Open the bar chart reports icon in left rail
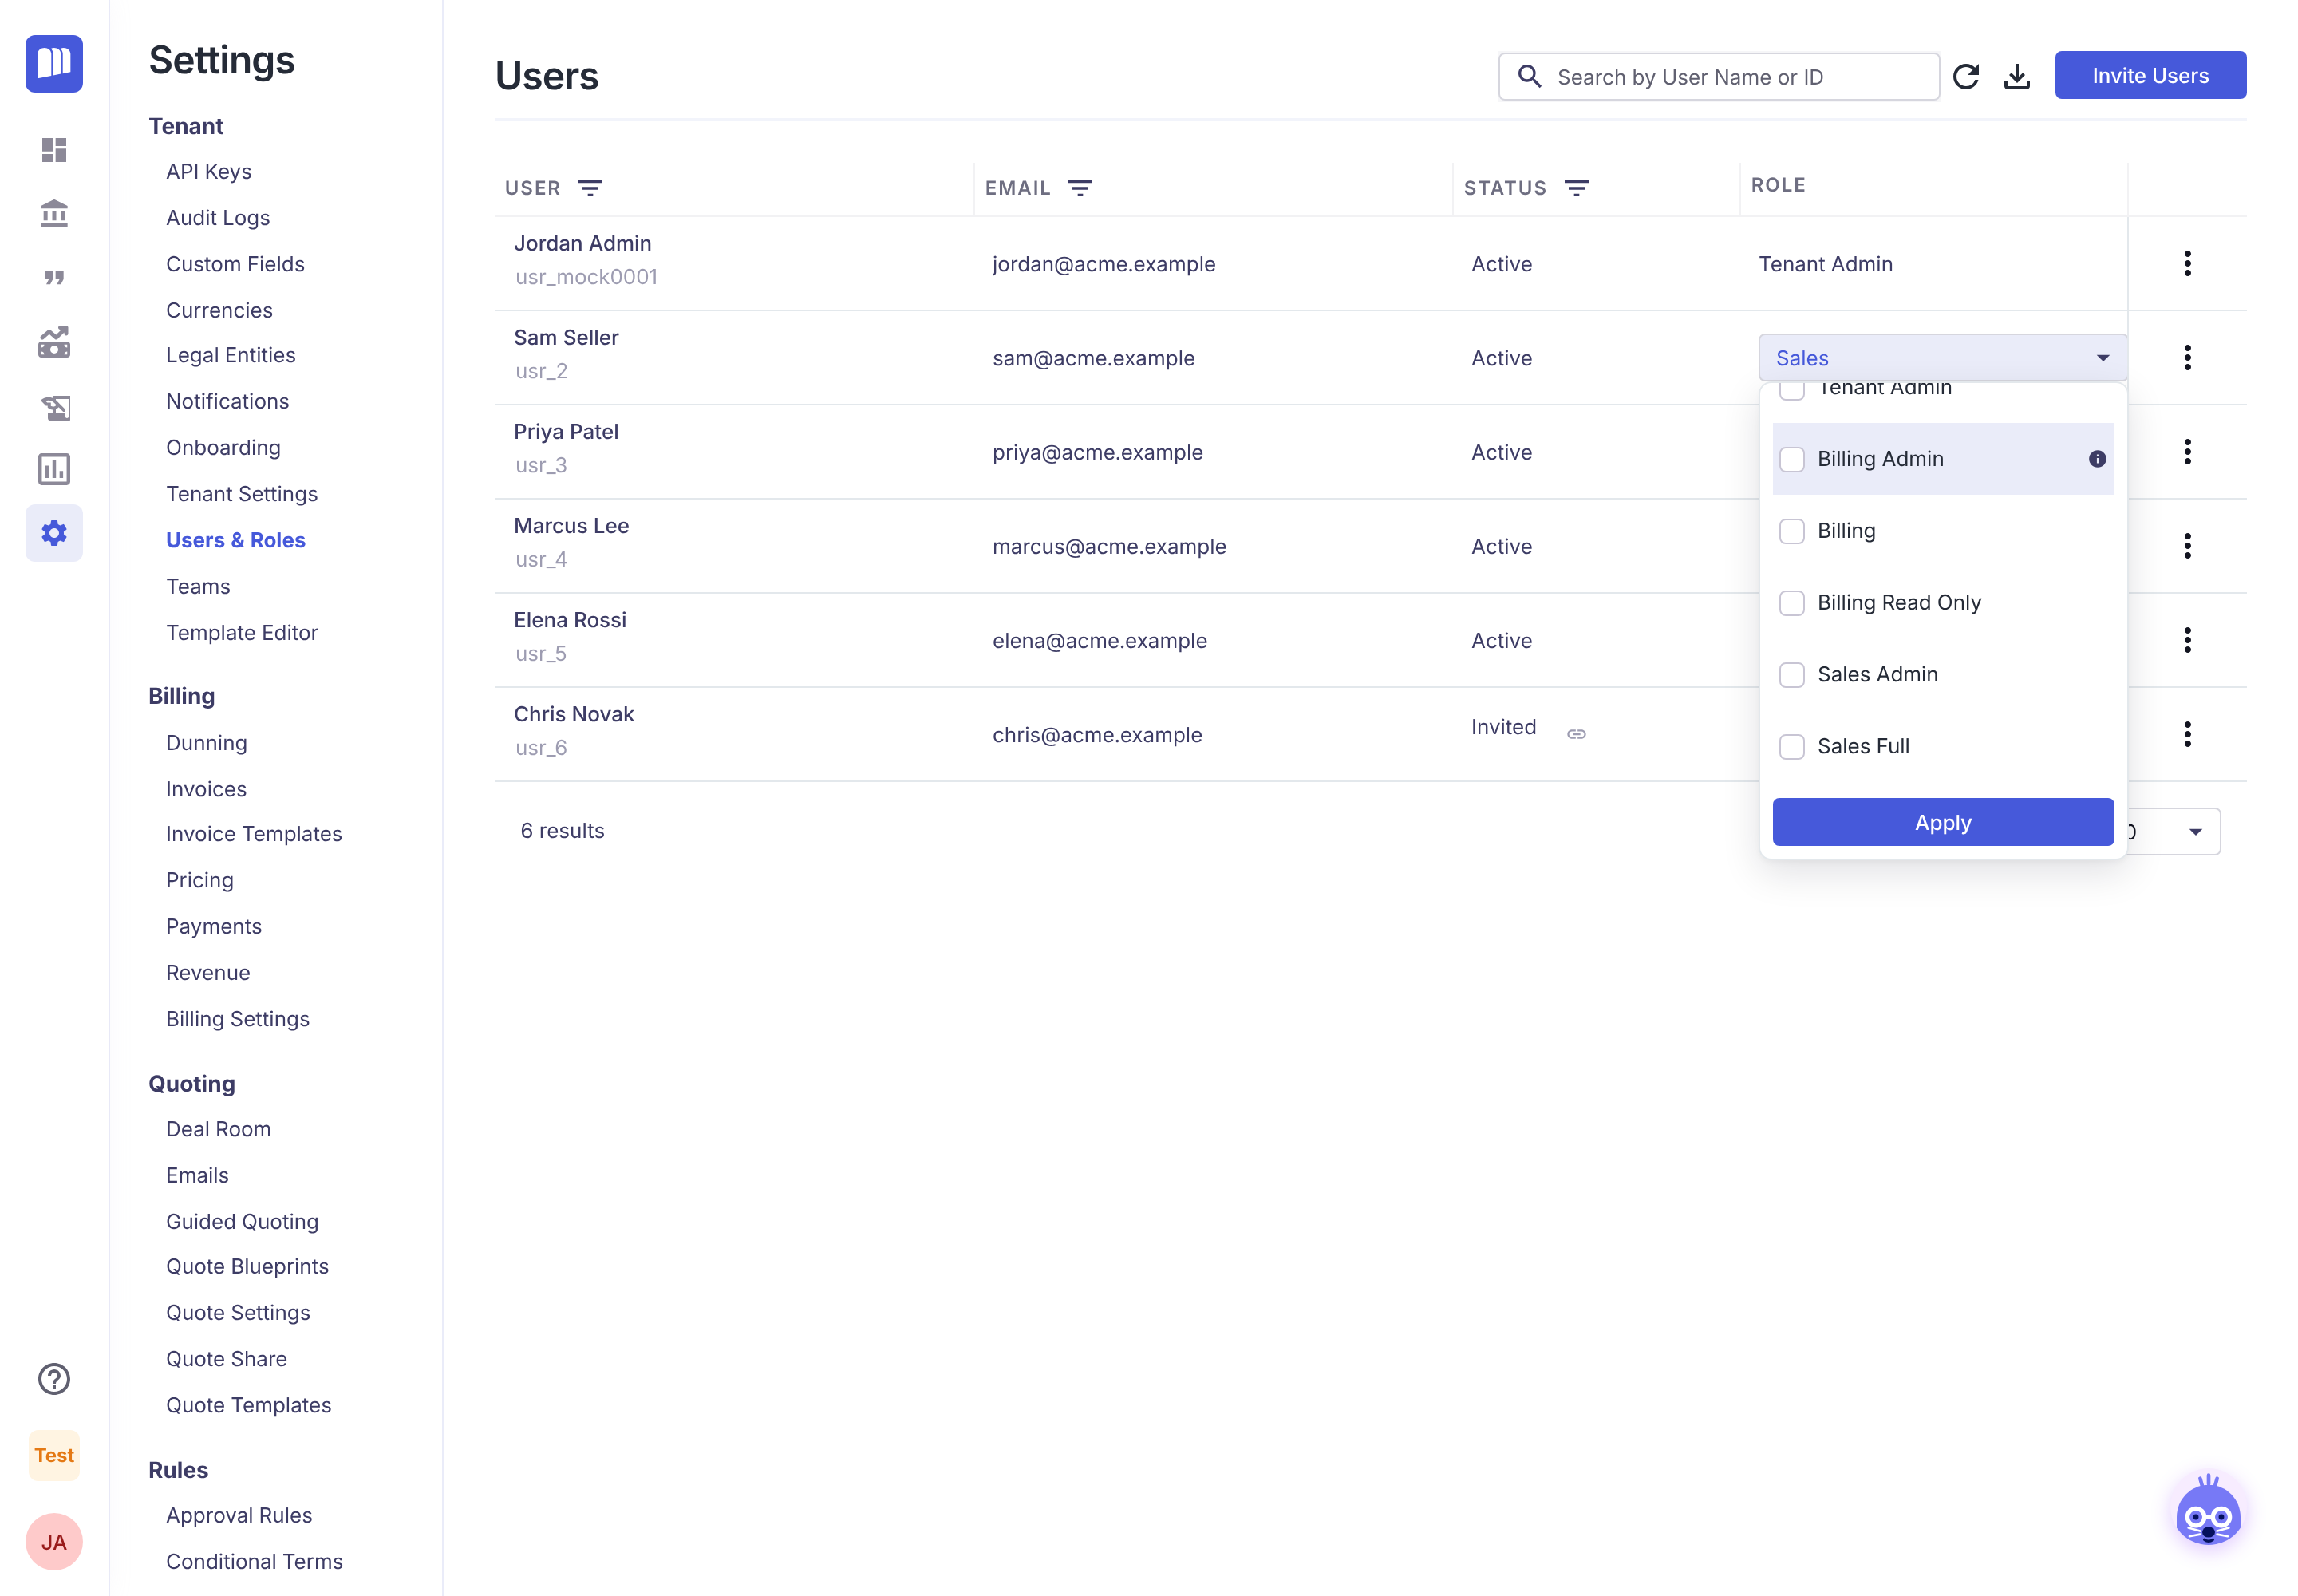This screenshot has width=2298, height=1596. point(54,469)
